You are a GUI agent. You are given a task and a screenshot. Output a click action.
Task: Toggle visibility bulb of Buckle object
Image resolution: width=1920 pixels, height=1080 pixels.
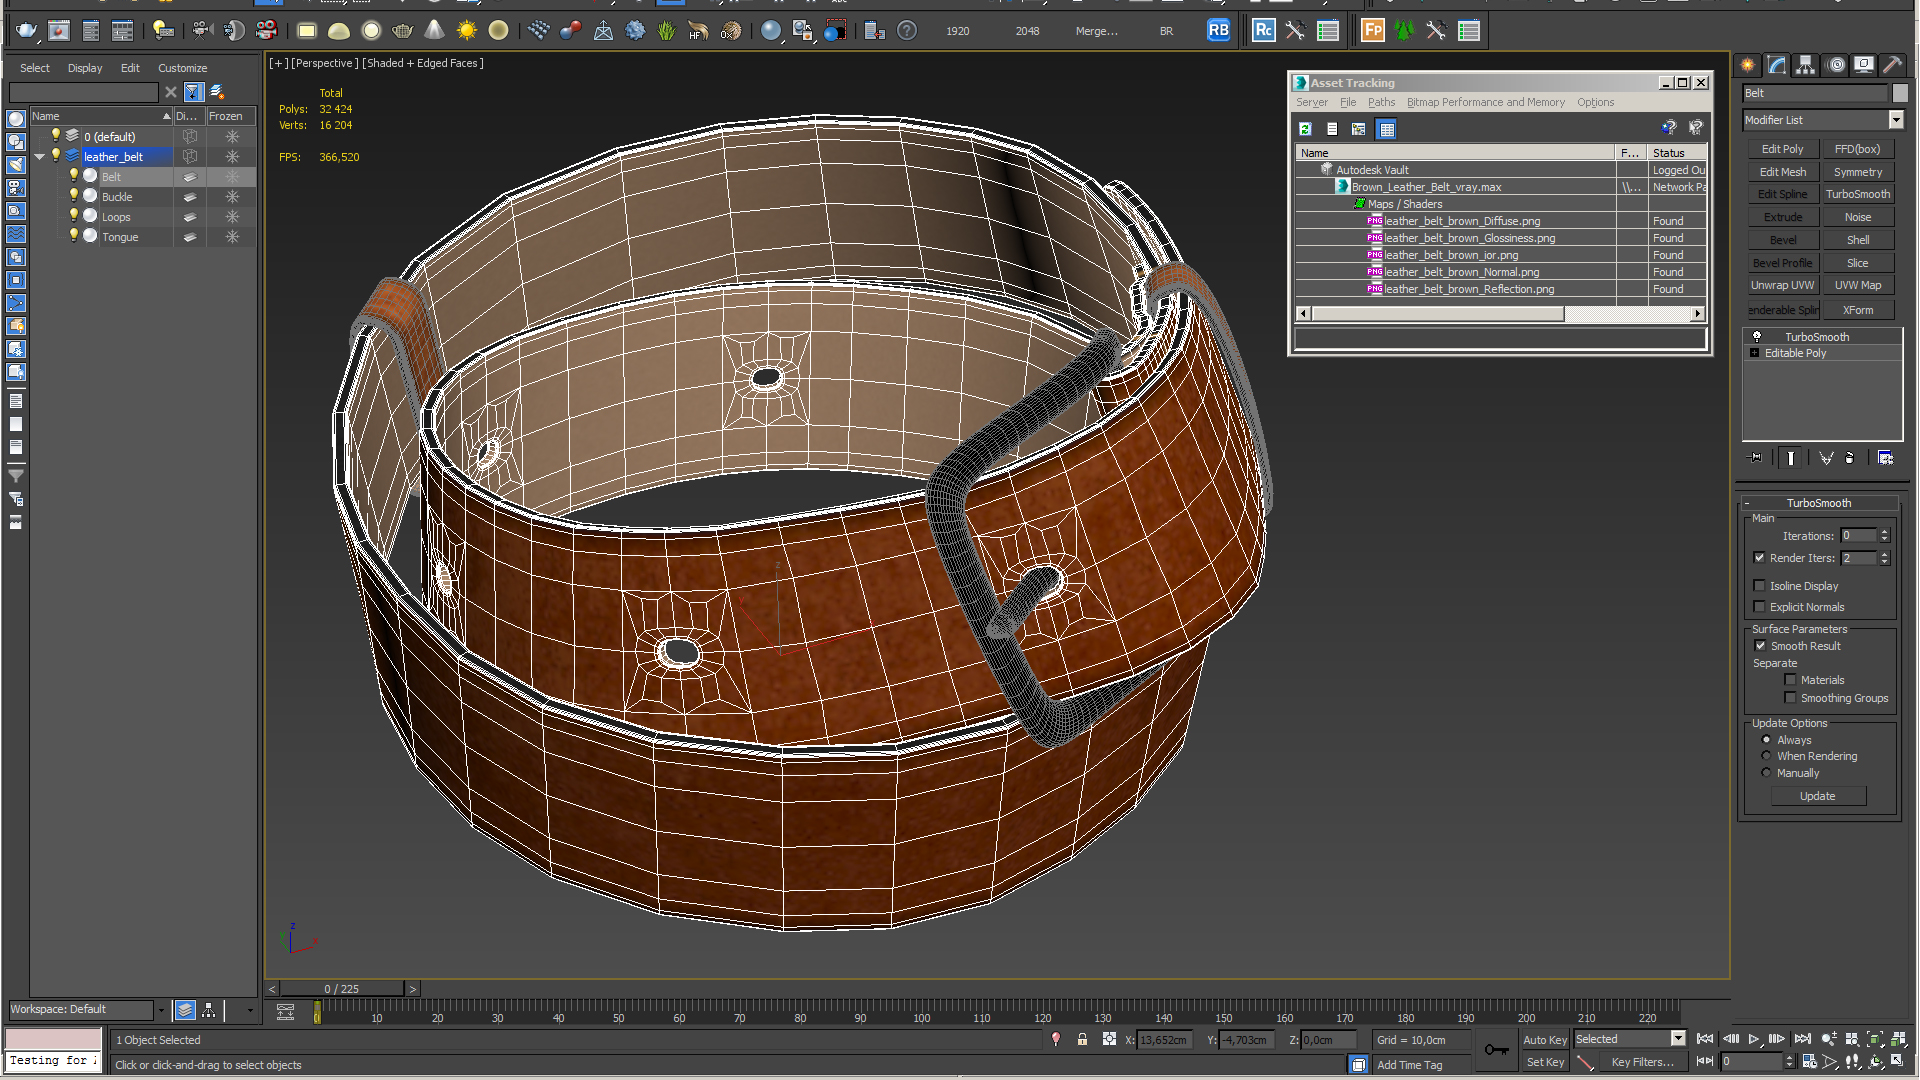click(x=73, y=196)
